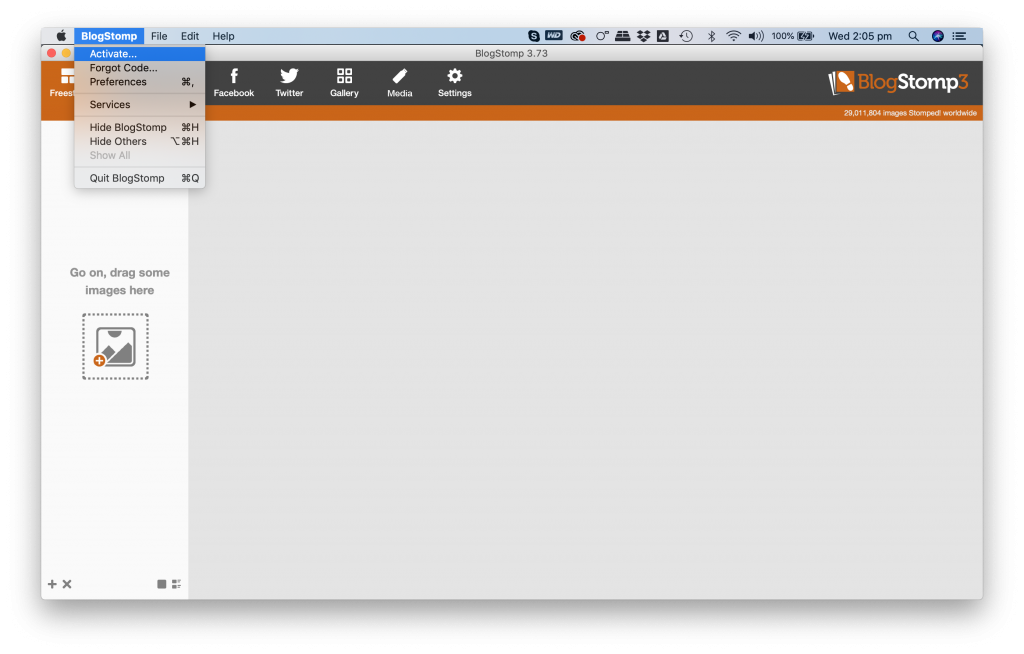Close the open BlogStomp menu bar title
Screen dimensions: 1024x654
(109, 36)
